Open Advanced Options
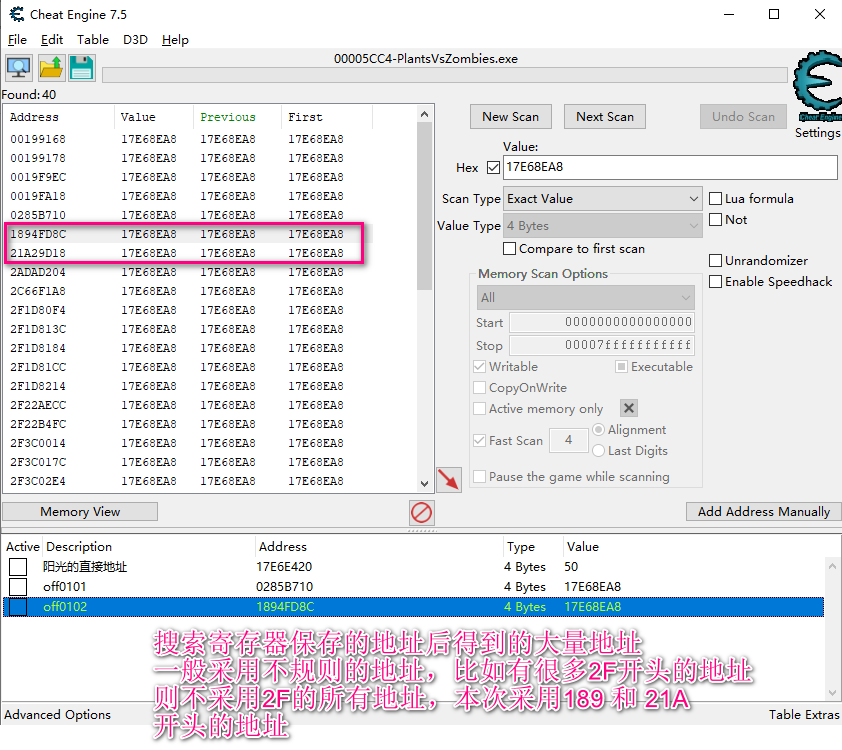The height and width of the screenshot is (750, 842). [x=57, y=715]
